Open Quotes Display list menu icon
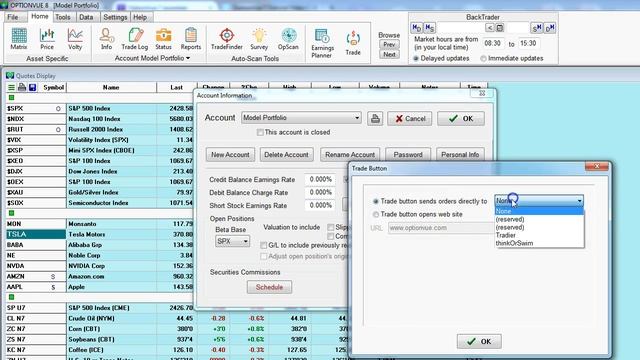 click(11, 87)
